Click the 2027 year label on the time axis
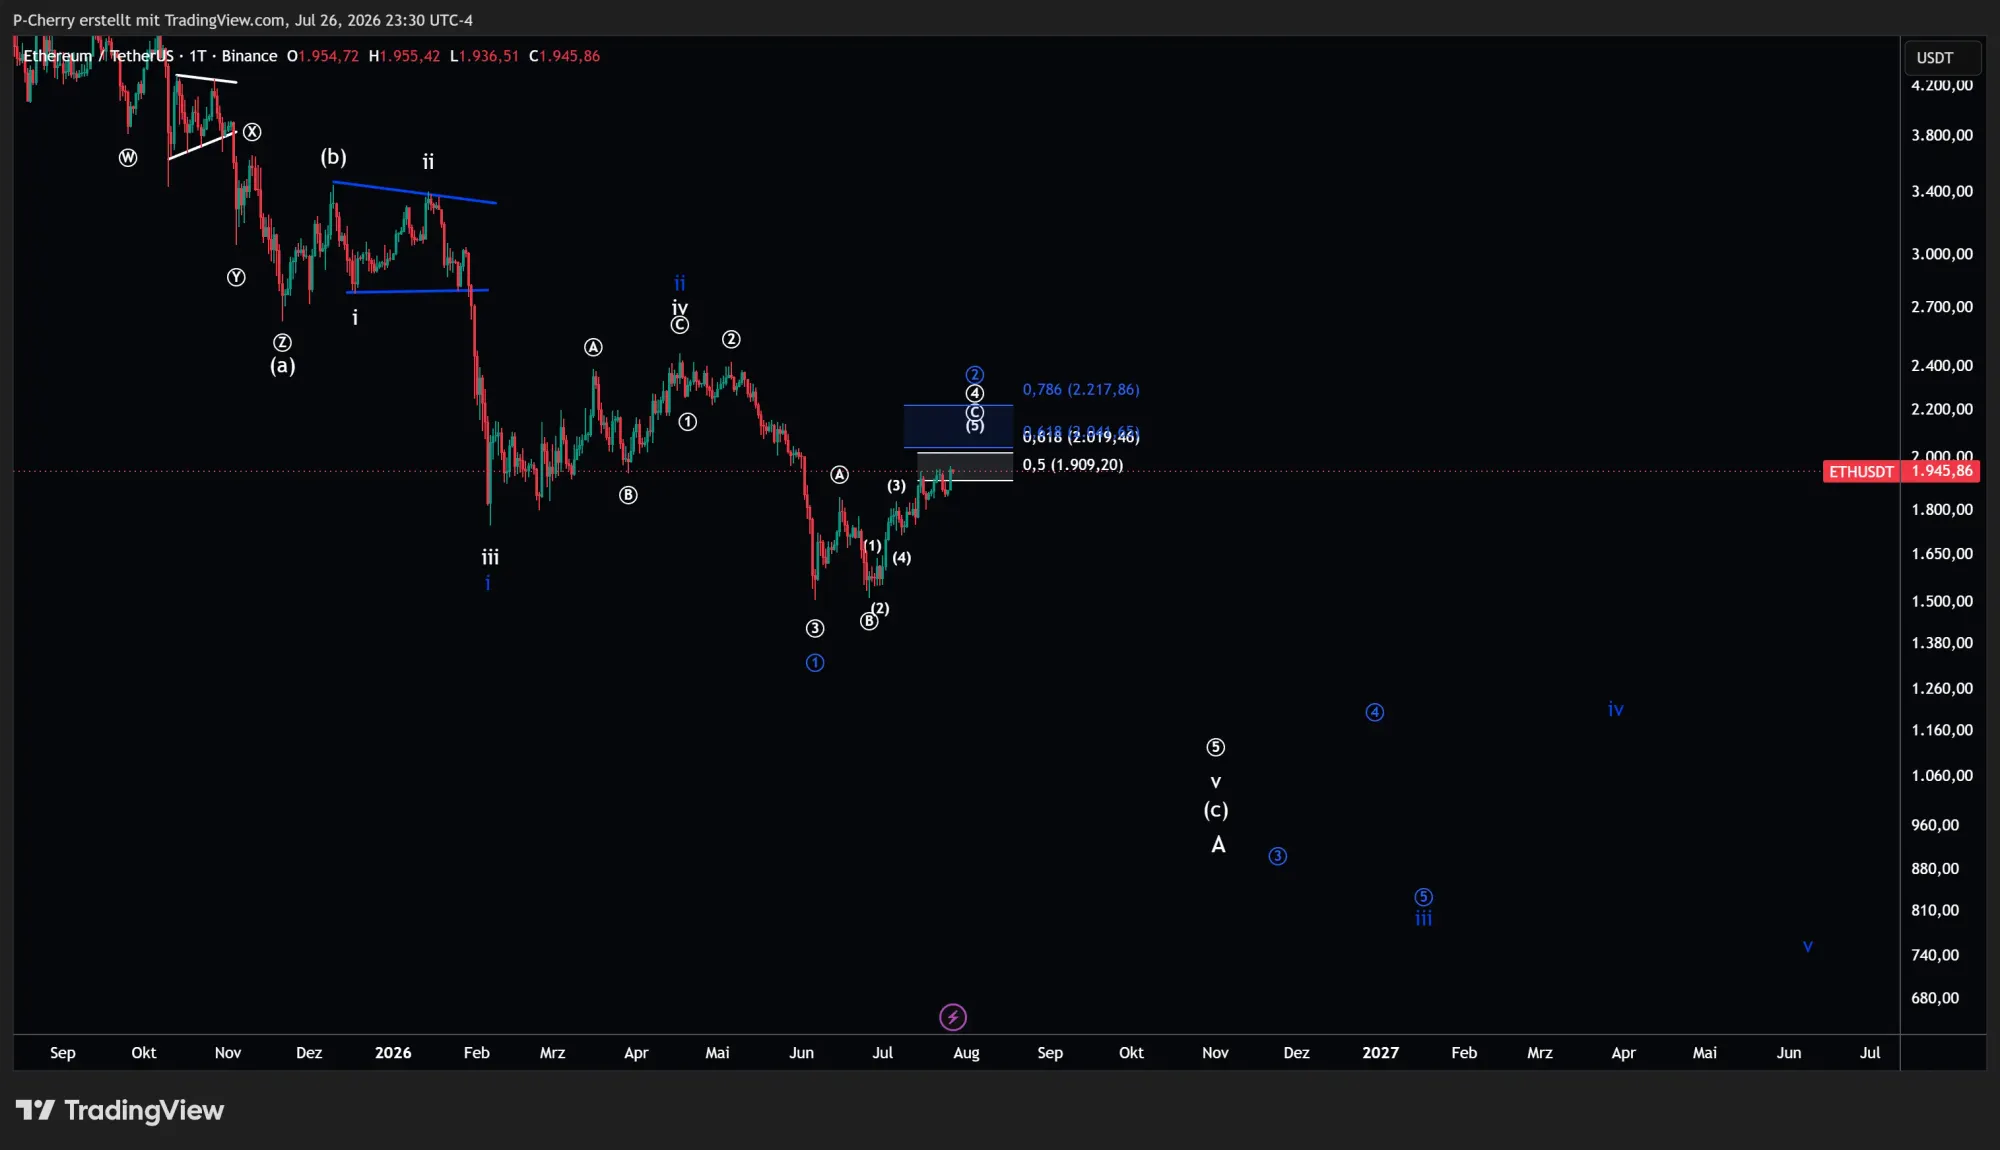The height and width of the screenshot is (1150, 2000). 1380,1052
